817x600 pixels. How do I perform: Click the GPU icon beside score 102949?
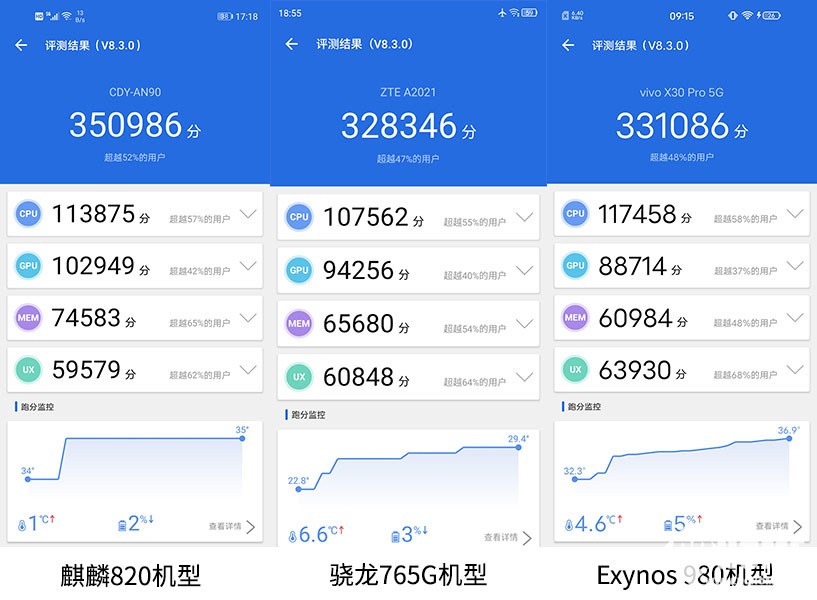coord(28,266)
